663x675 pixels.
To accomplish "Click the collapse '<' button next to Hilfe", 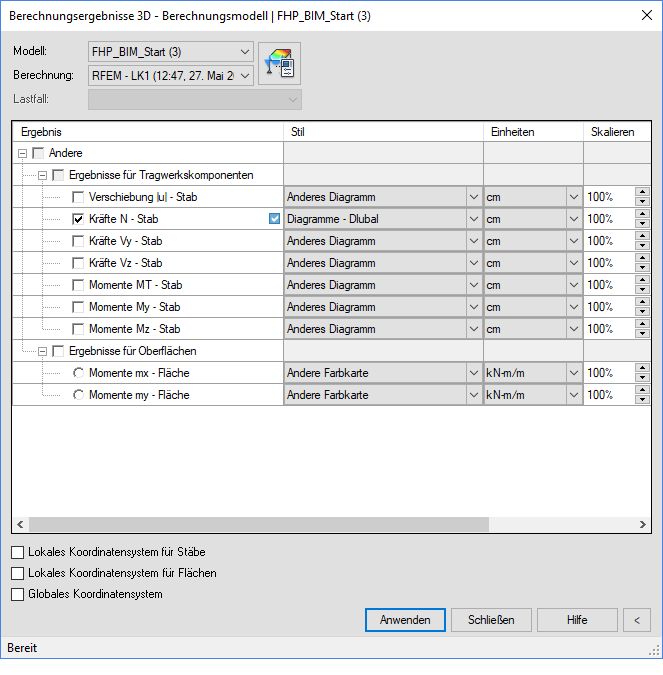I will pyautogui.click(x=637, y=620).
